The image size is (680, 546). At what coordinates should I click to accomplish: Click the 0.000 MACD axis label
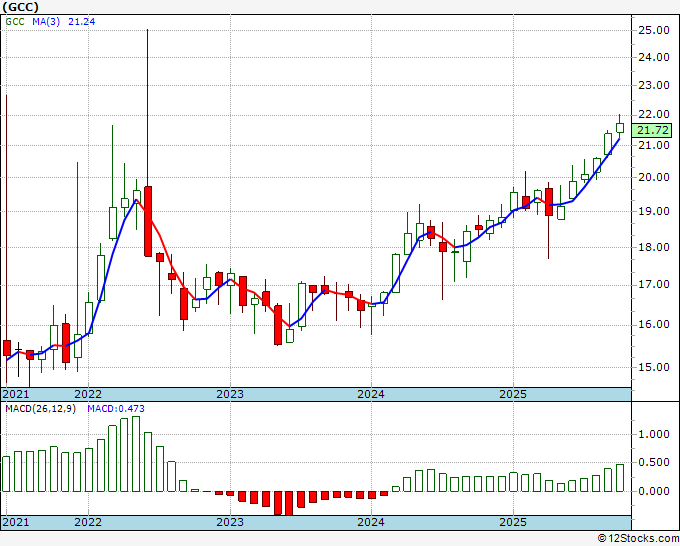[654, 491]
